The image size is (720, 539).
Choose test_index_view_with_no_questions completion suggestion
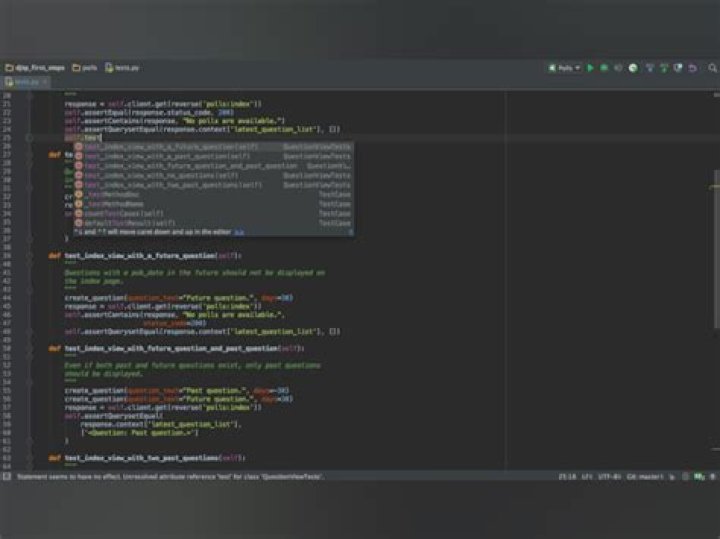click(x=214, y=175)
